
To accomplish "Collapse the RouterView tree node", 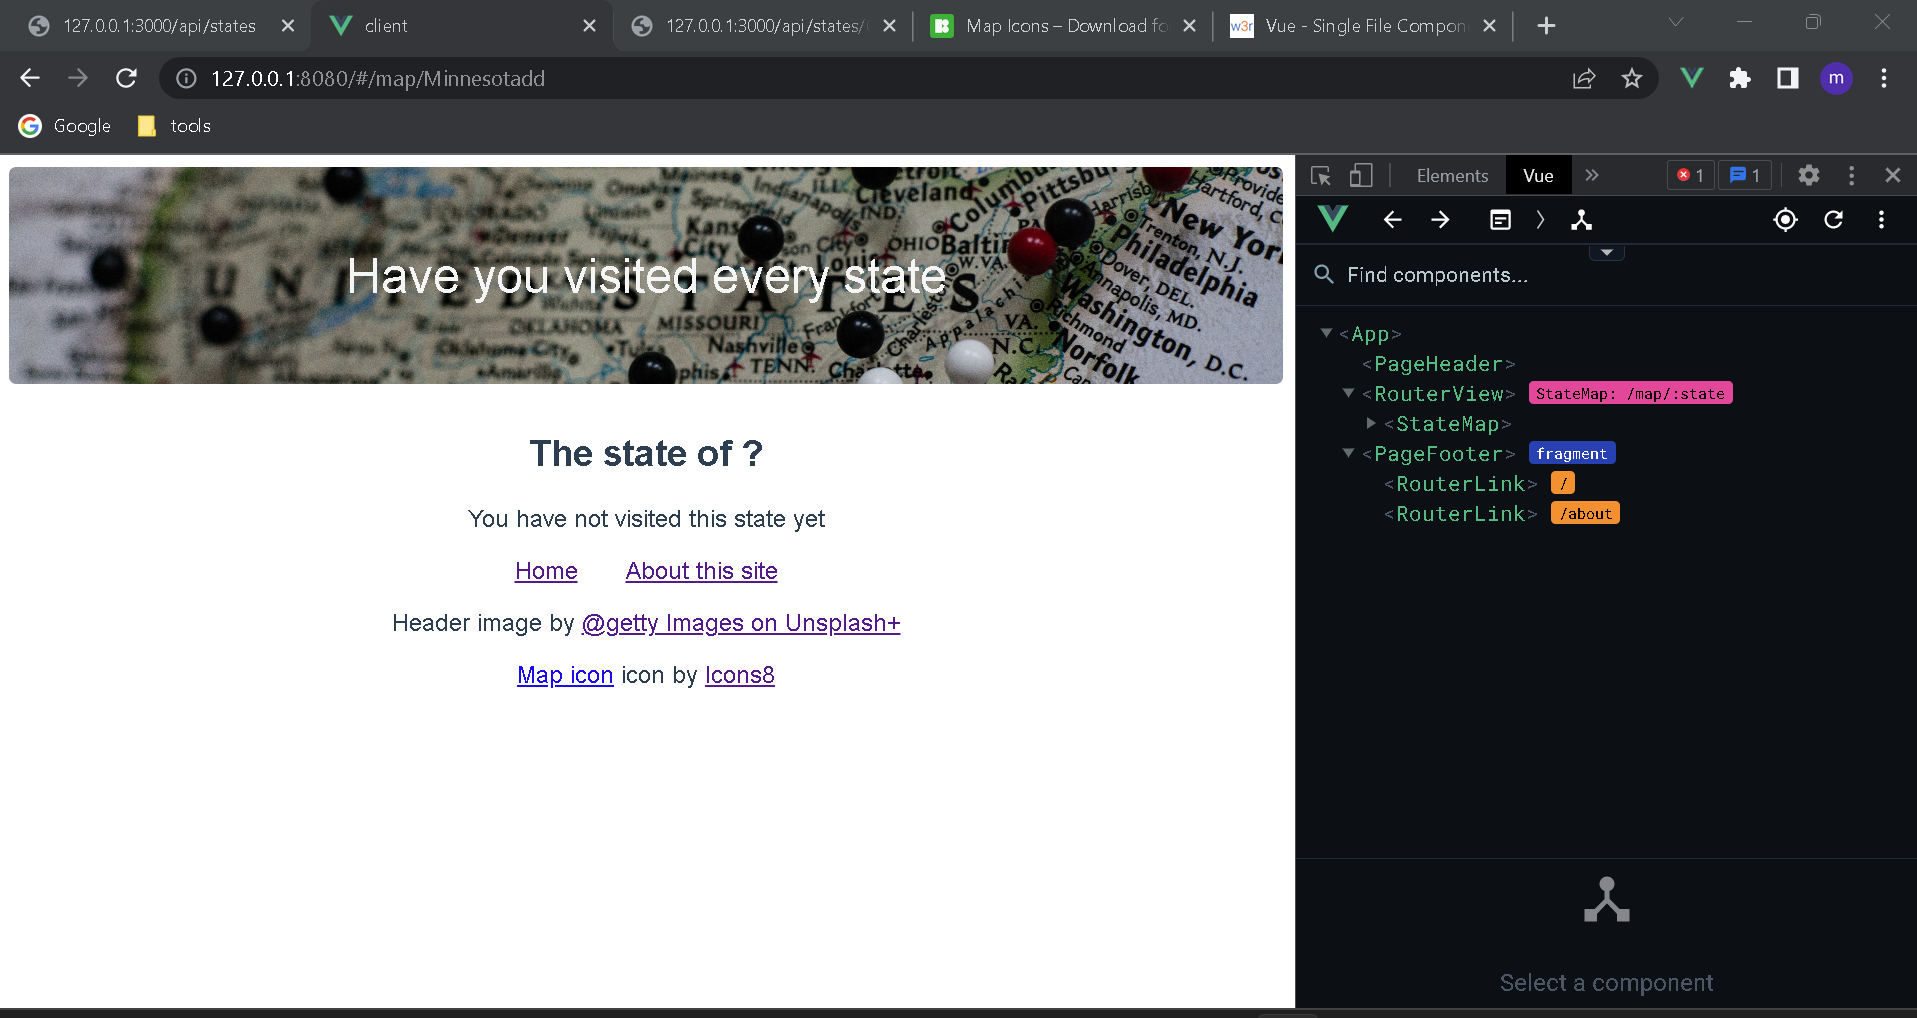I will coord(1348,393).
